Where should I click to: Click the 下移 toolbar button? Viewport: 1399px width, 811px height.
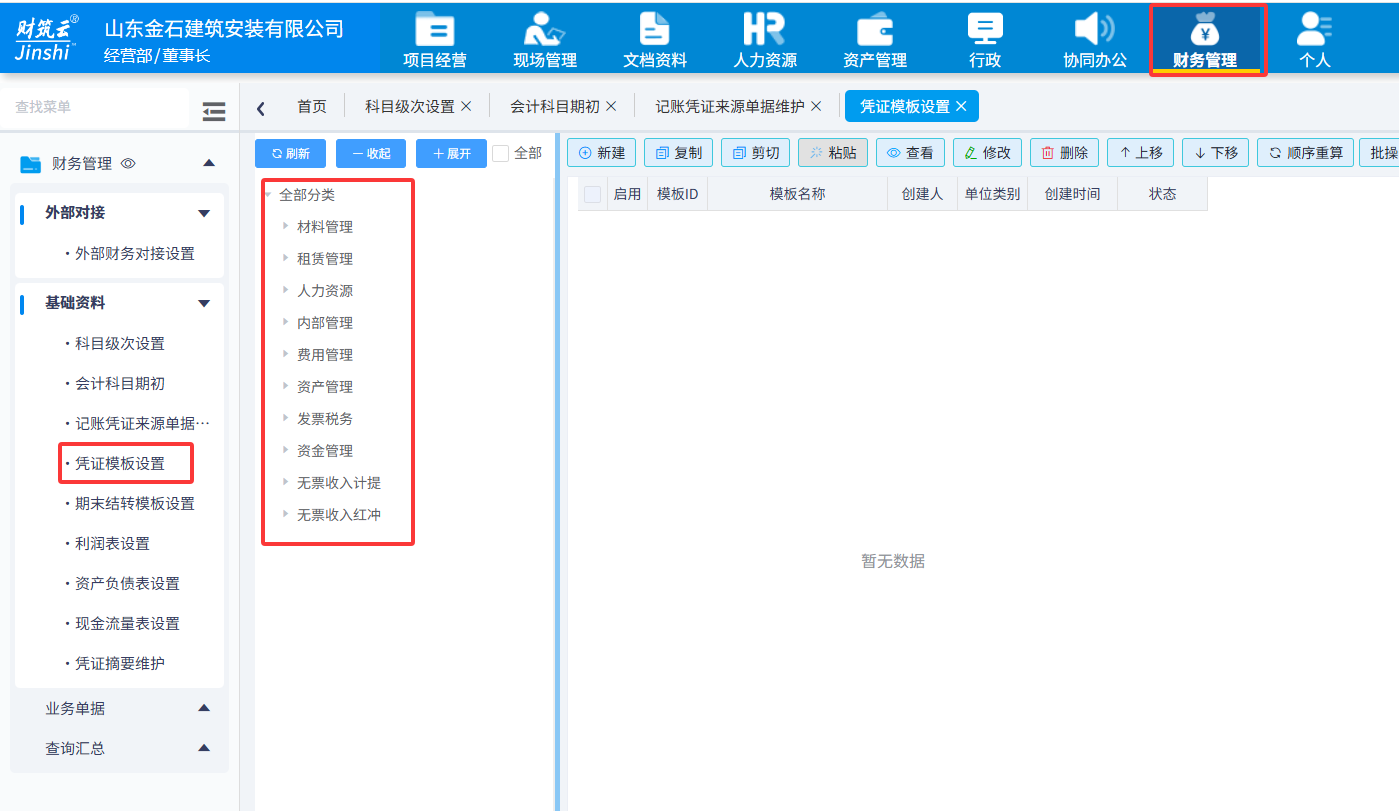pyautogui.click(x=1216, y=153)
